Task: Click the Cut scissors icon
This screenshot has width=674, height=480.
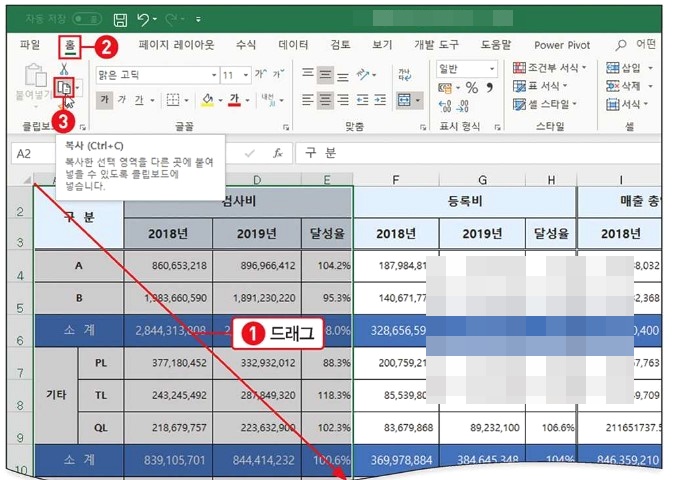Action: (64, 69)
